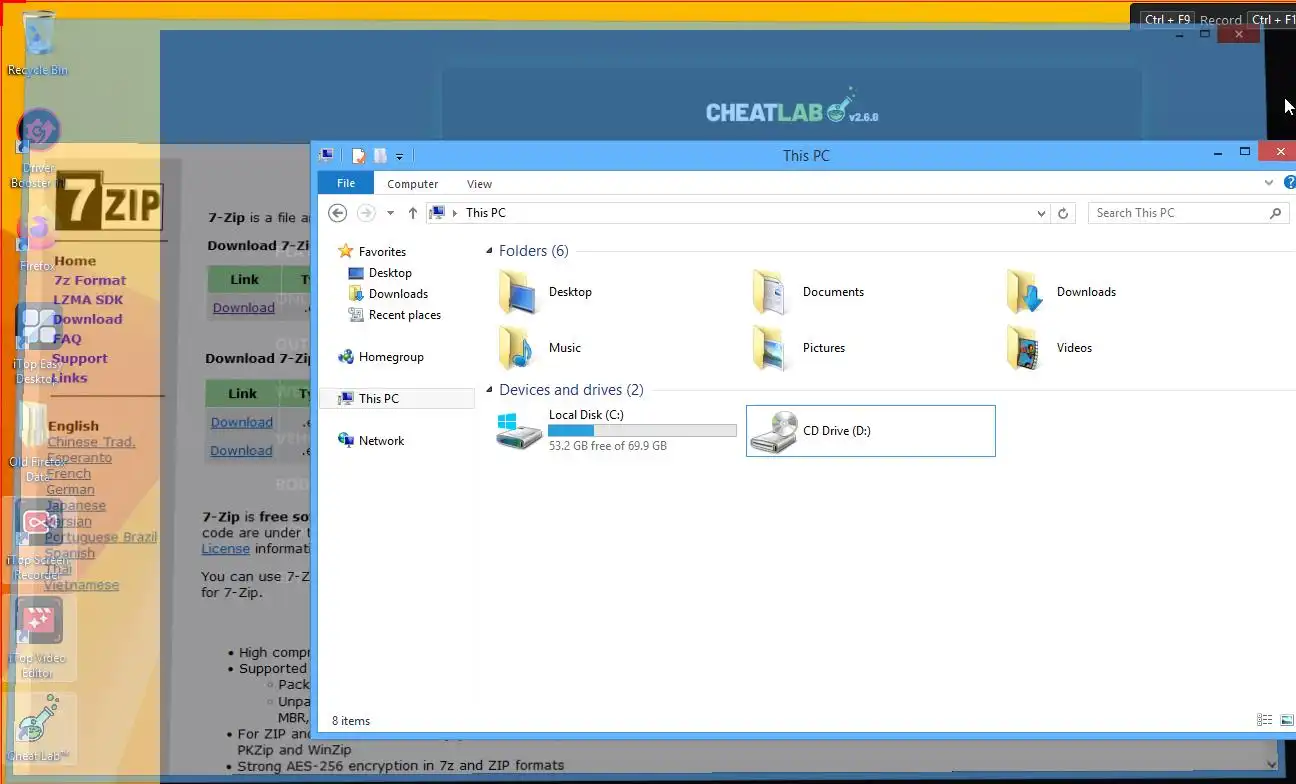1296x784 pixels.
Task: Click the breadcrumb arrow before This PC
Action: [455, 213]
